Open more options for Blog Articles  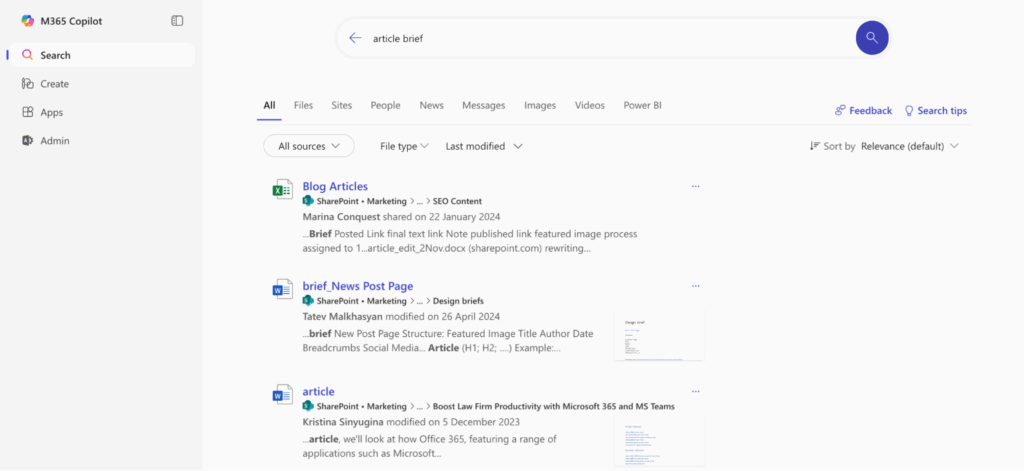696,186
